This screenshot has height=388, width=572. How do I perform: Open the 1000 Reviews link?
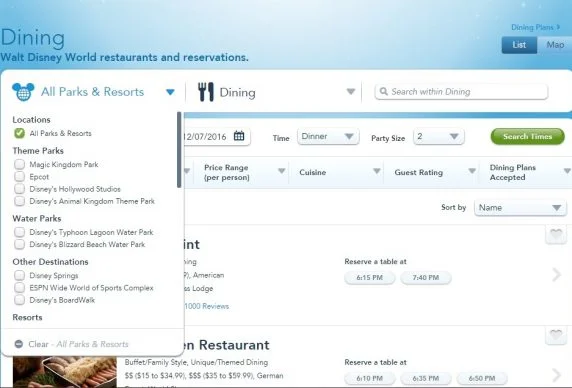point(207,306)
